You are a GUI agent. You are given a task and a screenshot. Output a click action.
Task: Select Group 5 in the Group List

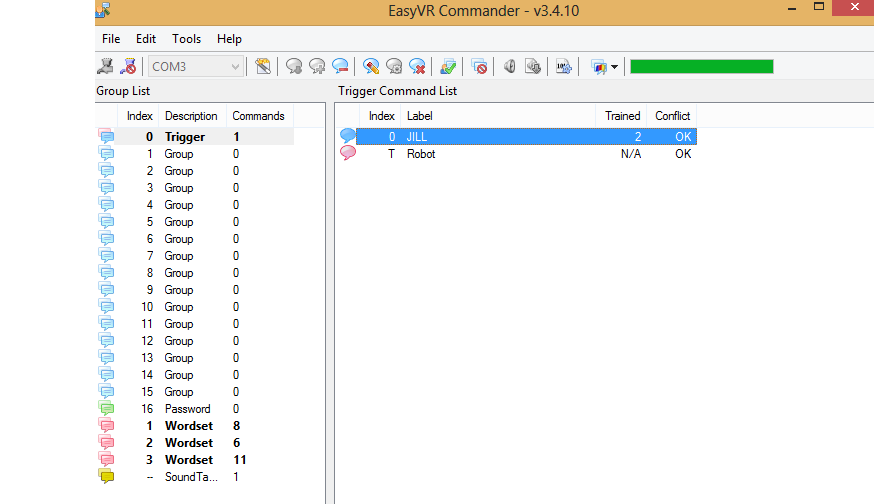click(x=195, y=222)
